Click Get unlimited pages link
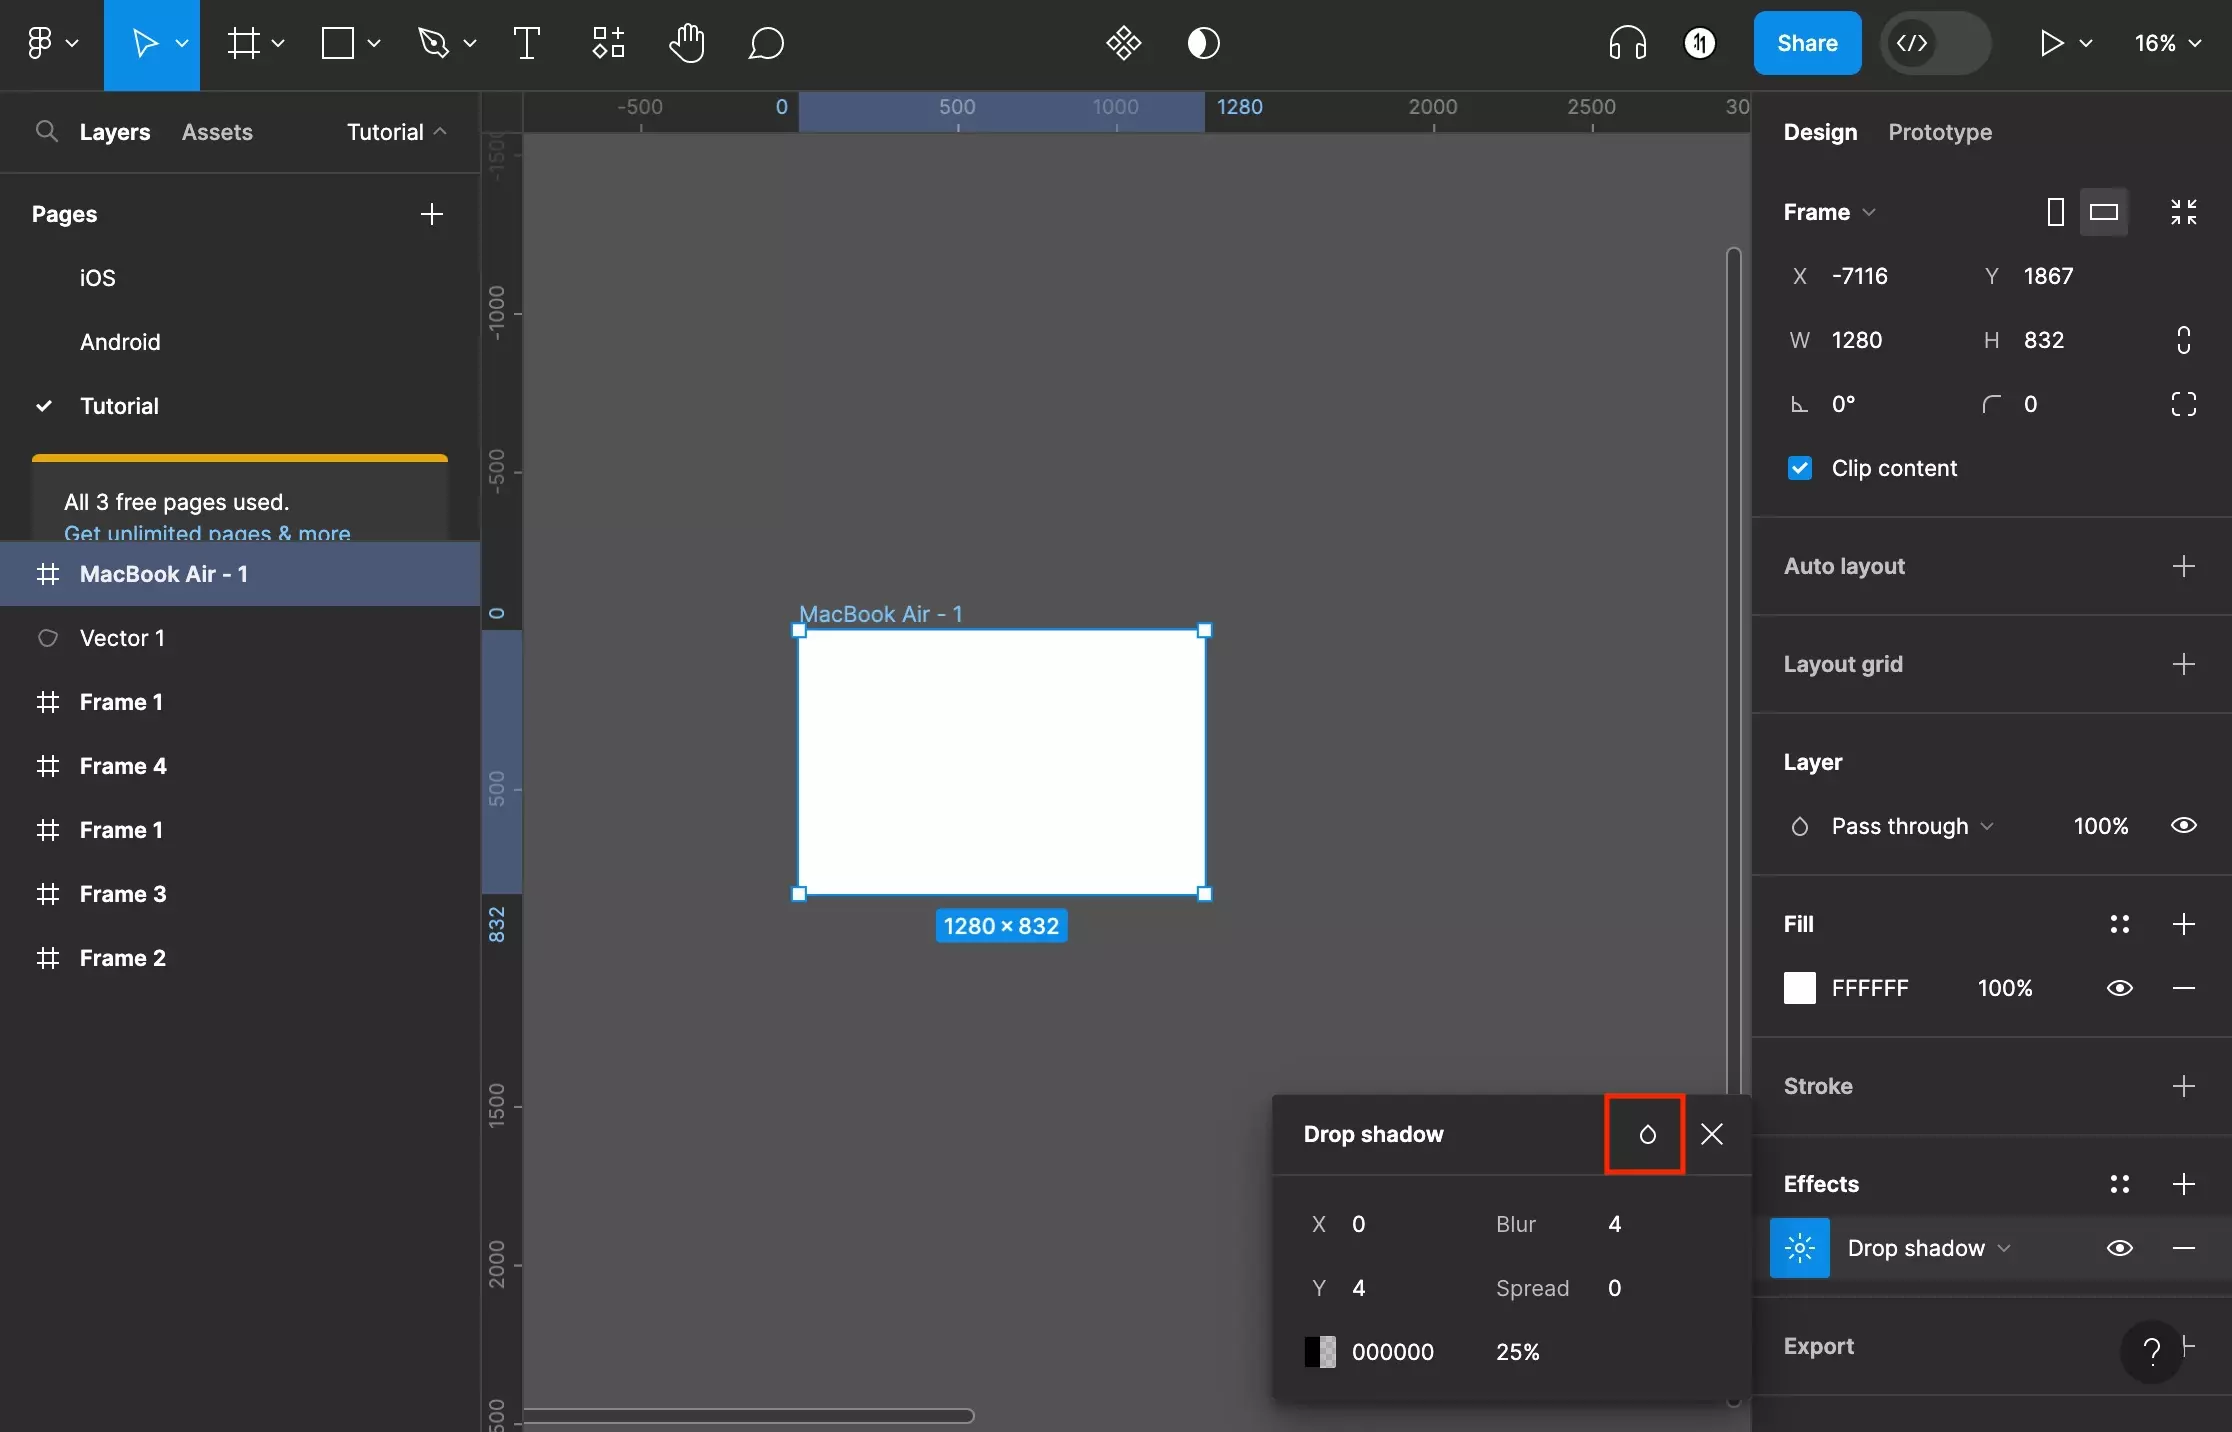Screen dimensions: 2232x1432 click(207, 532)
